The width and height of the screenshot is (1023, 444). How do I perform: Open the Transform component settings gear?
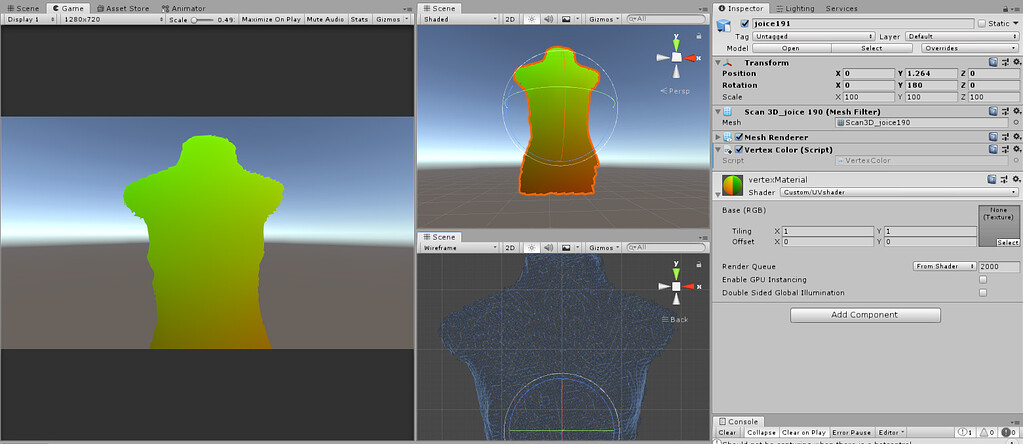(1016, 62)
